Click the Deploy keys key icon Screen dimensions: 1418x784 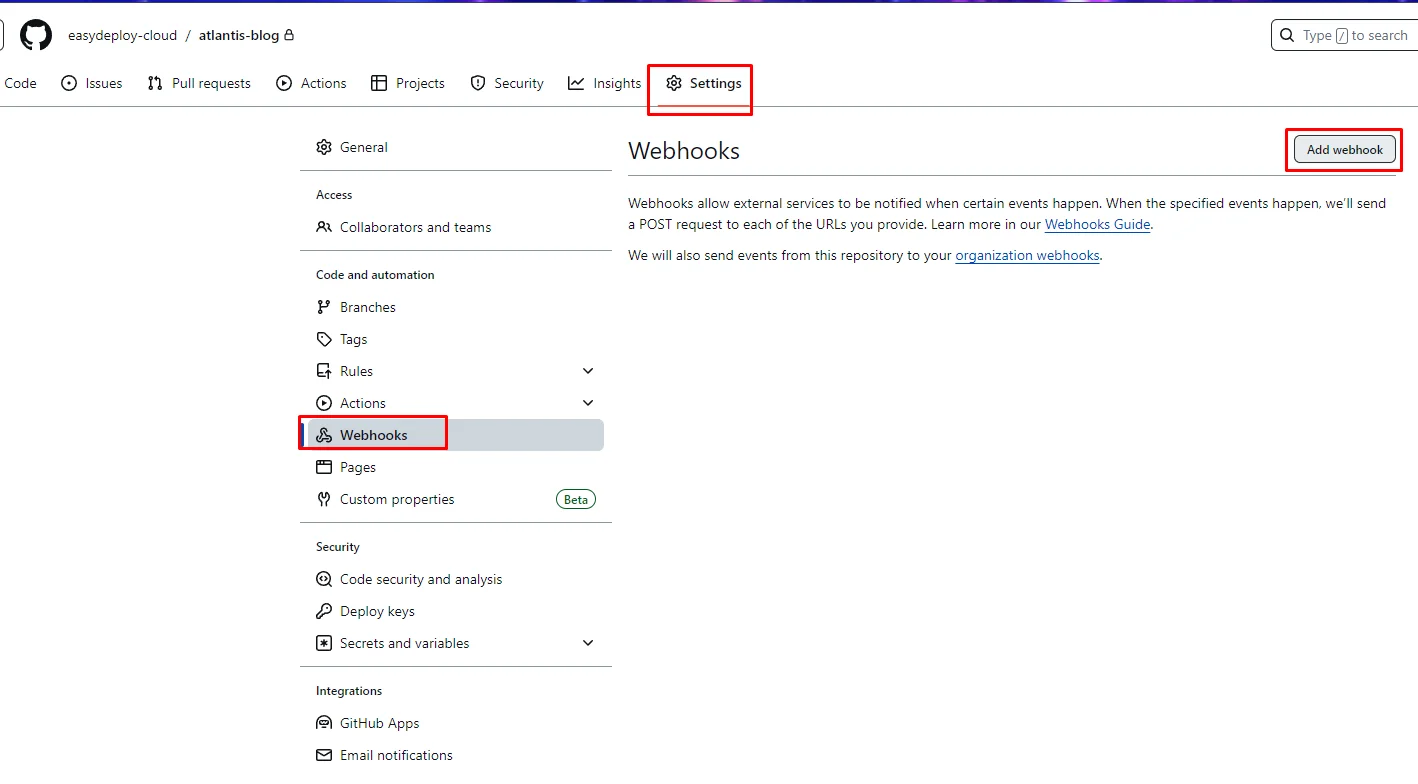[x=324, y=611]
